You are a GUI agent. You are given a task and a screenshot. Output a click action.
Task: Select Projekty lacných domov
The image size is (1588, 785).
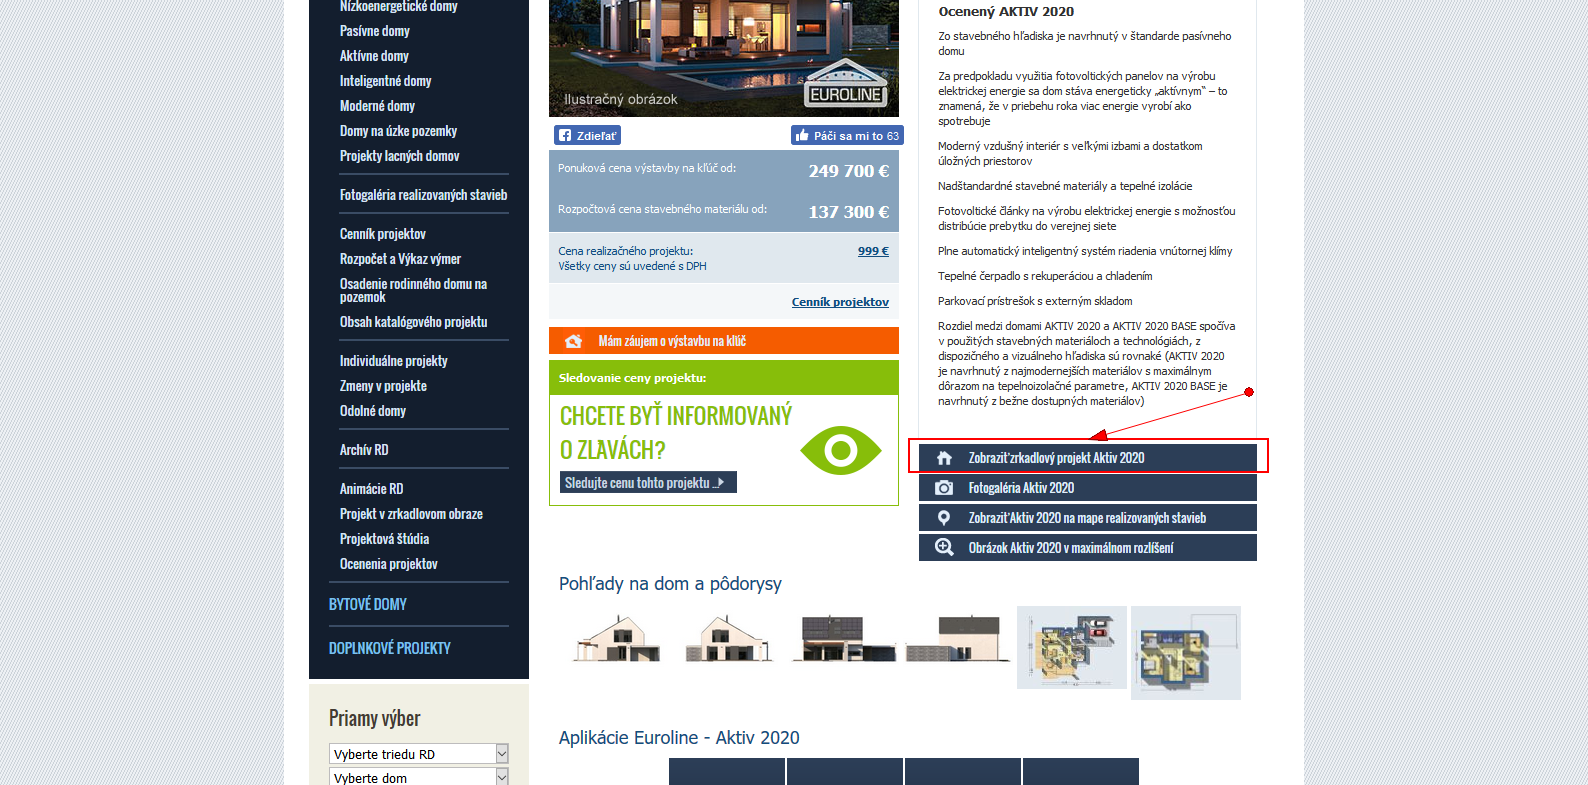point(400,156)
